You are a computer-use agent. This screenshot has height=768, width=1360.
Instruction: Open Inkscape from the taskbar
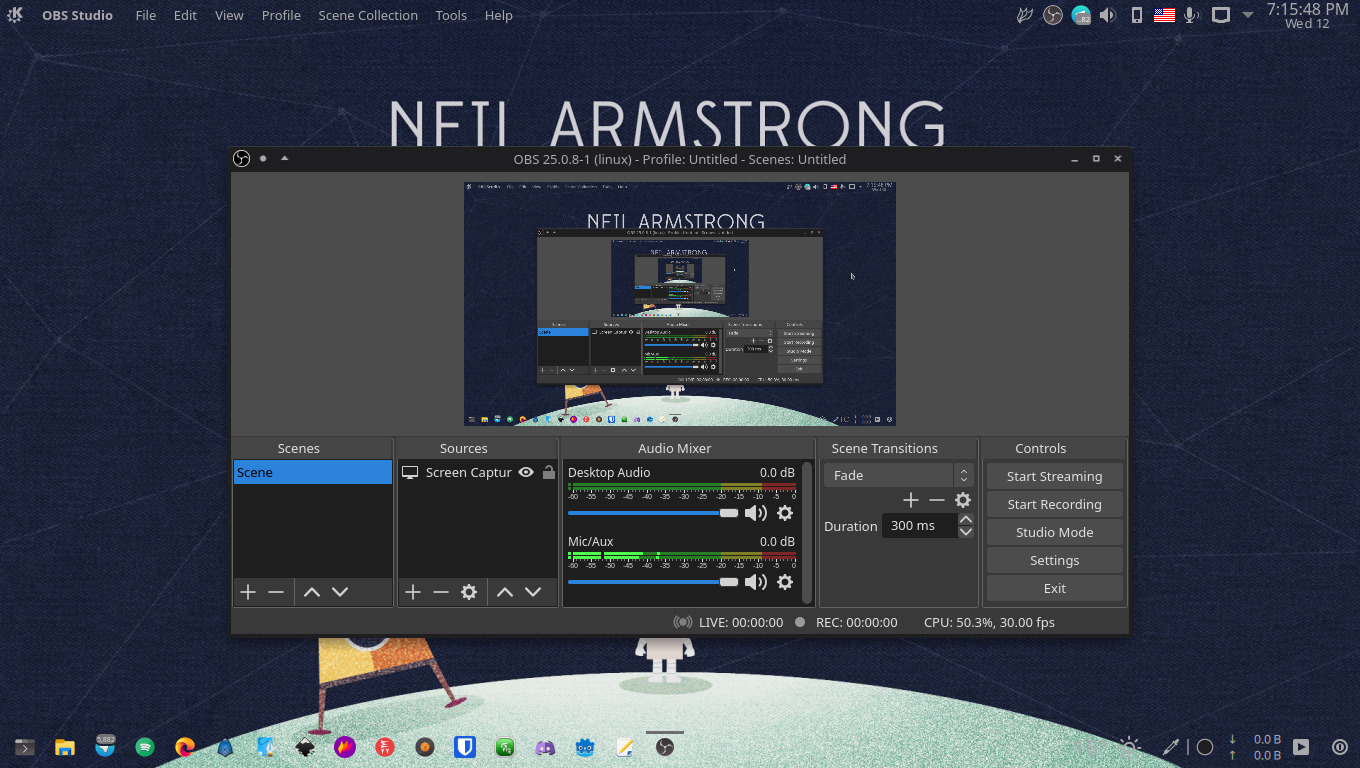tap(305, 746)
